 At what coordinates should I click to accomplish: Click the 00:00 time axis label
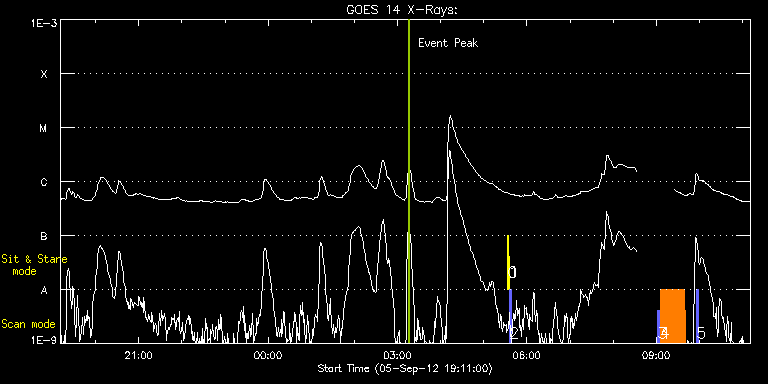pyautogui.click(x=268, y=355)
